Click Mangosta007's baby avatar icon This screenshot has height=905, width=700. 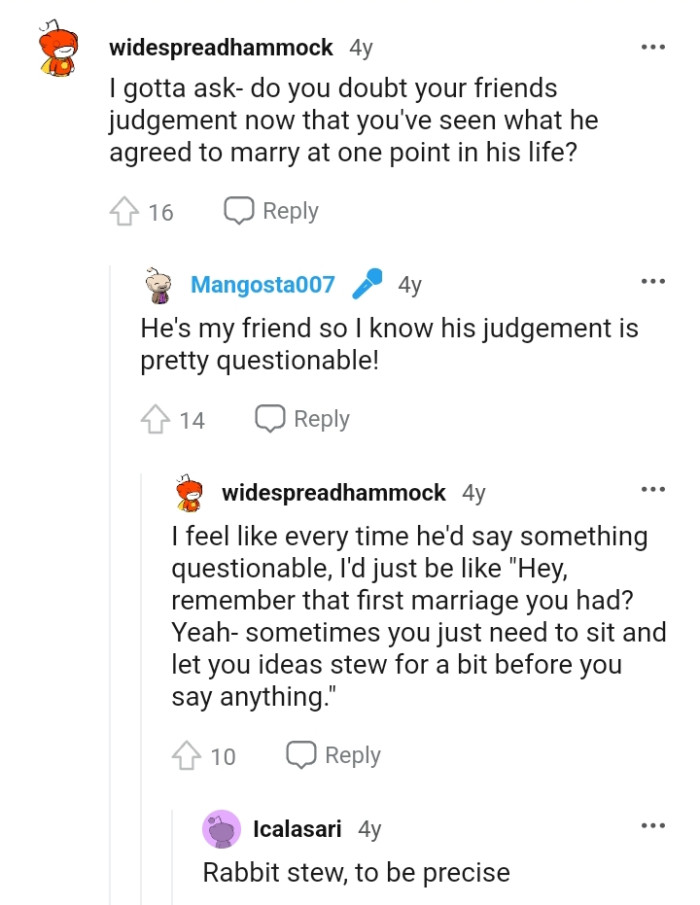click(158, 283)
